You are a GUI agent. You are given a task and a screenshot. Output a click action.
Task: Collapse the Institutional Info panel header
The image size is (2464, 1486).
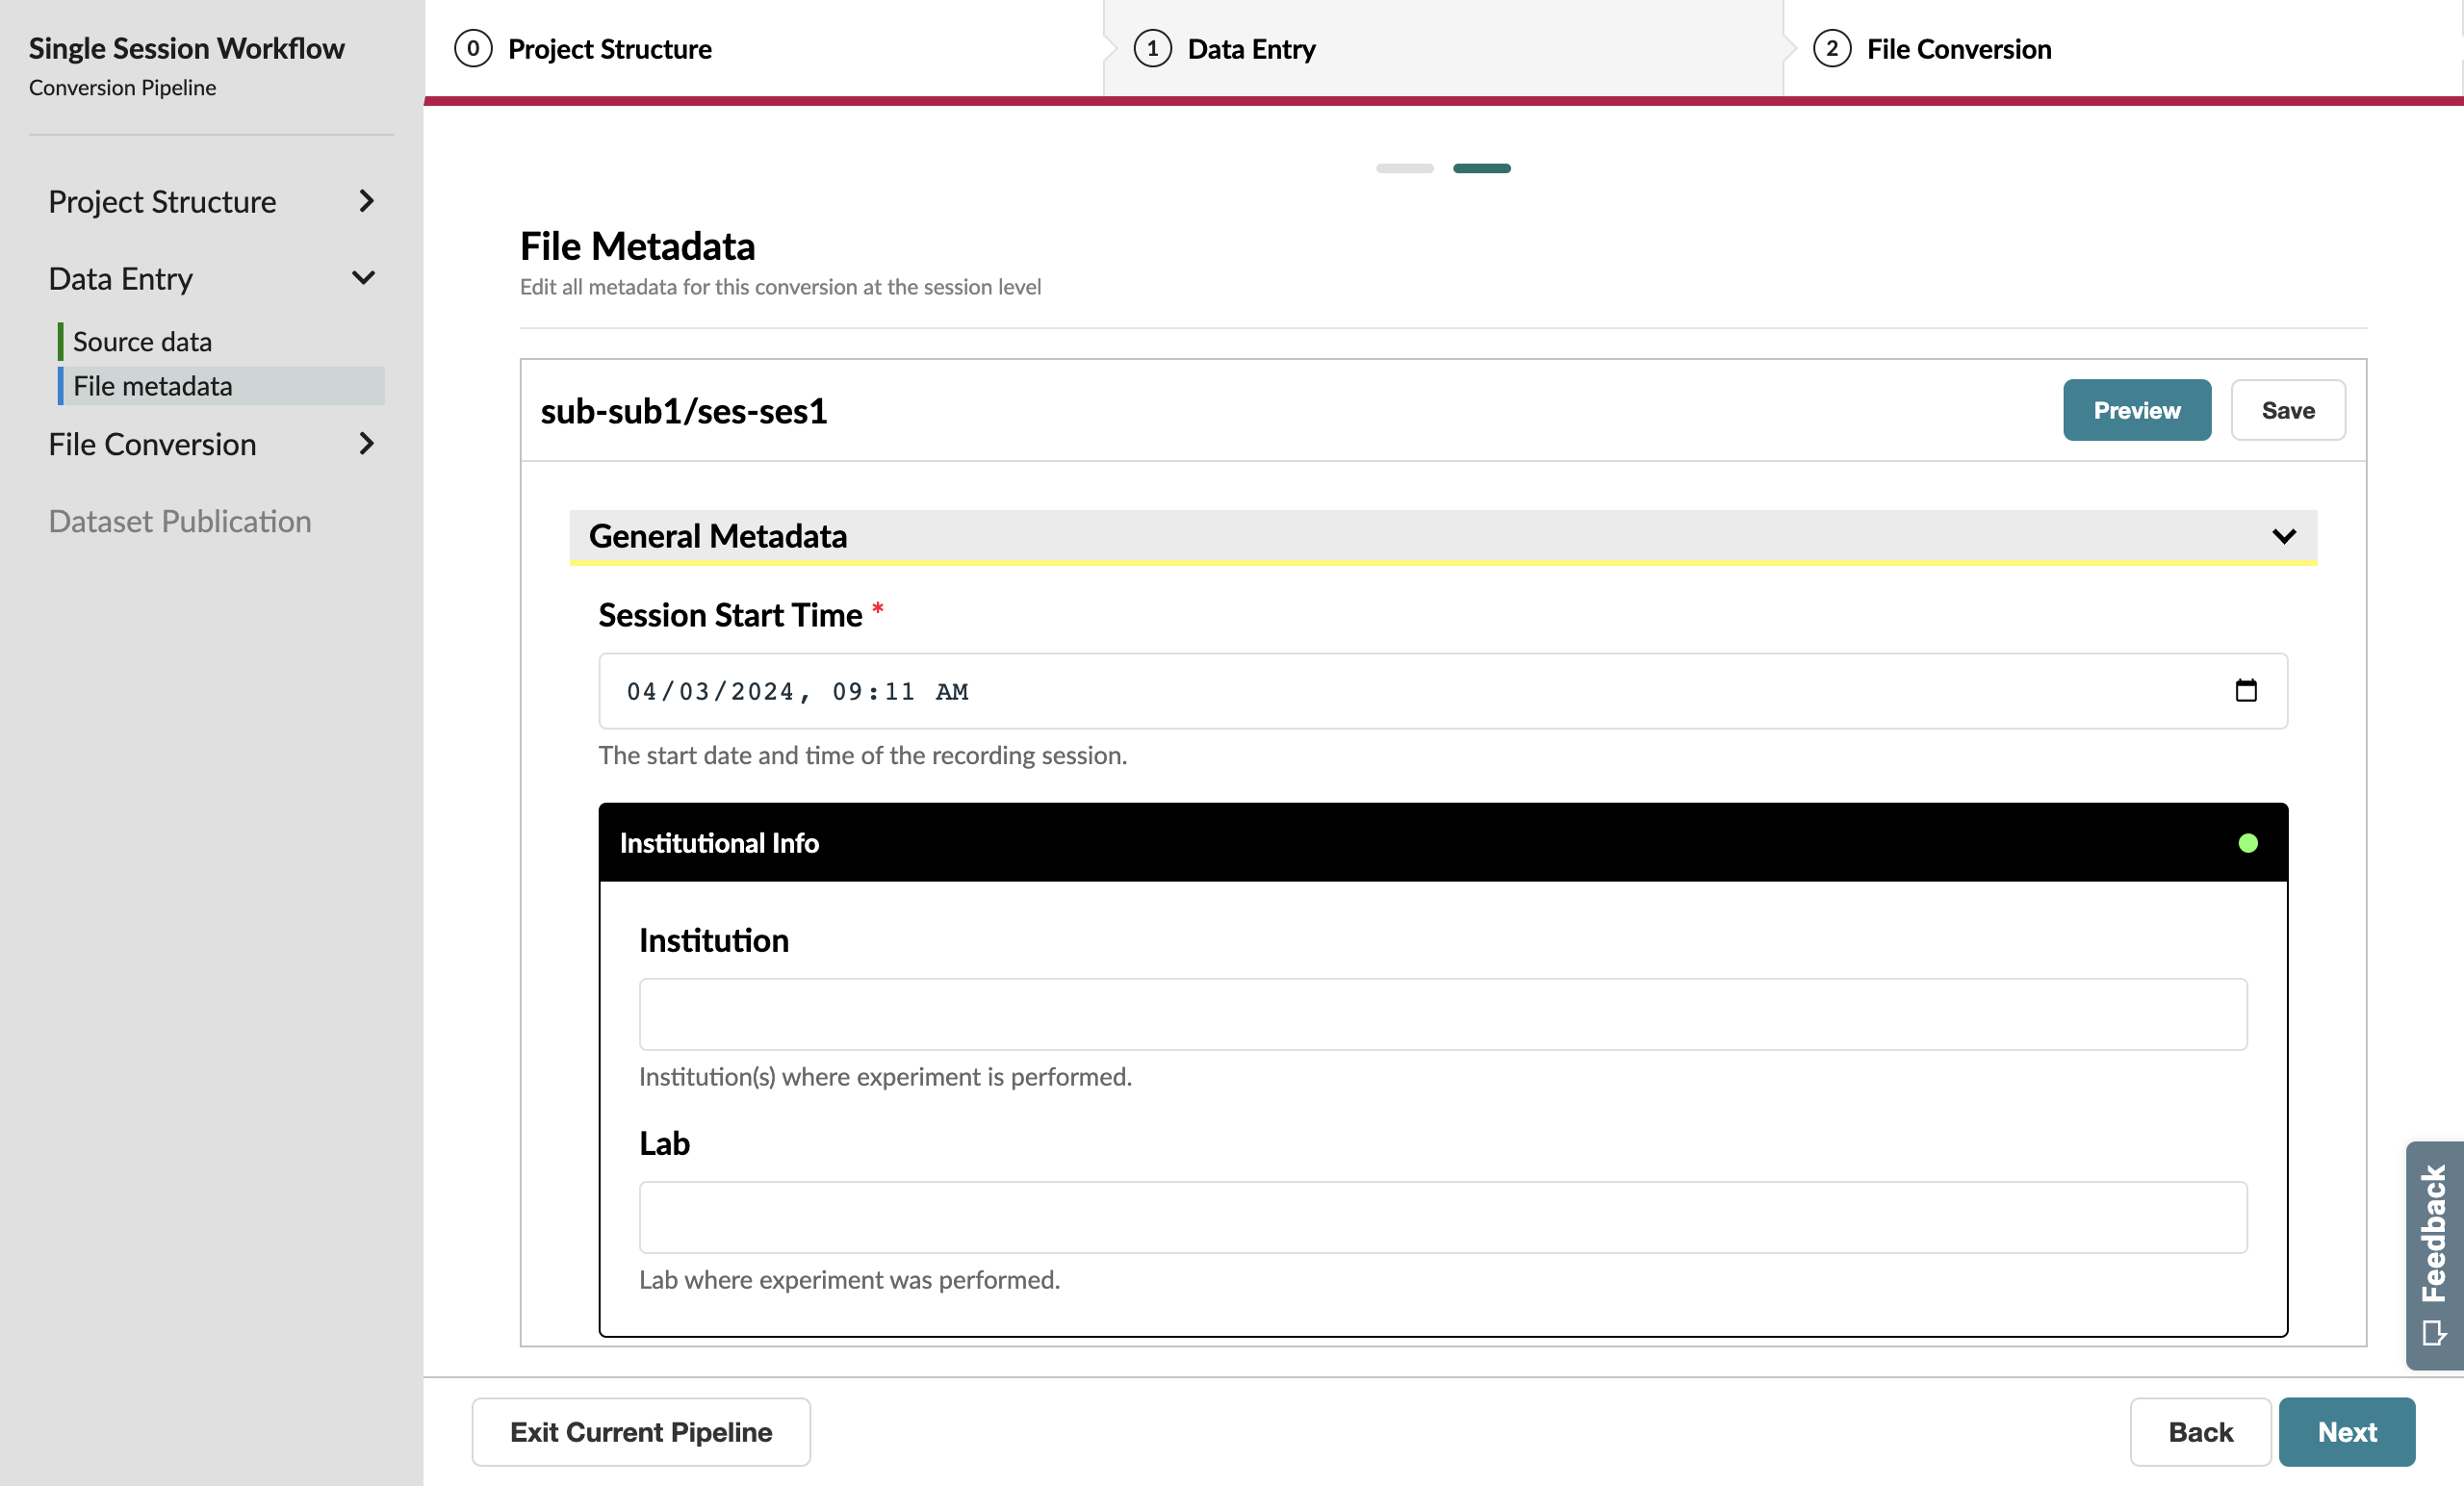[1443, 842]
